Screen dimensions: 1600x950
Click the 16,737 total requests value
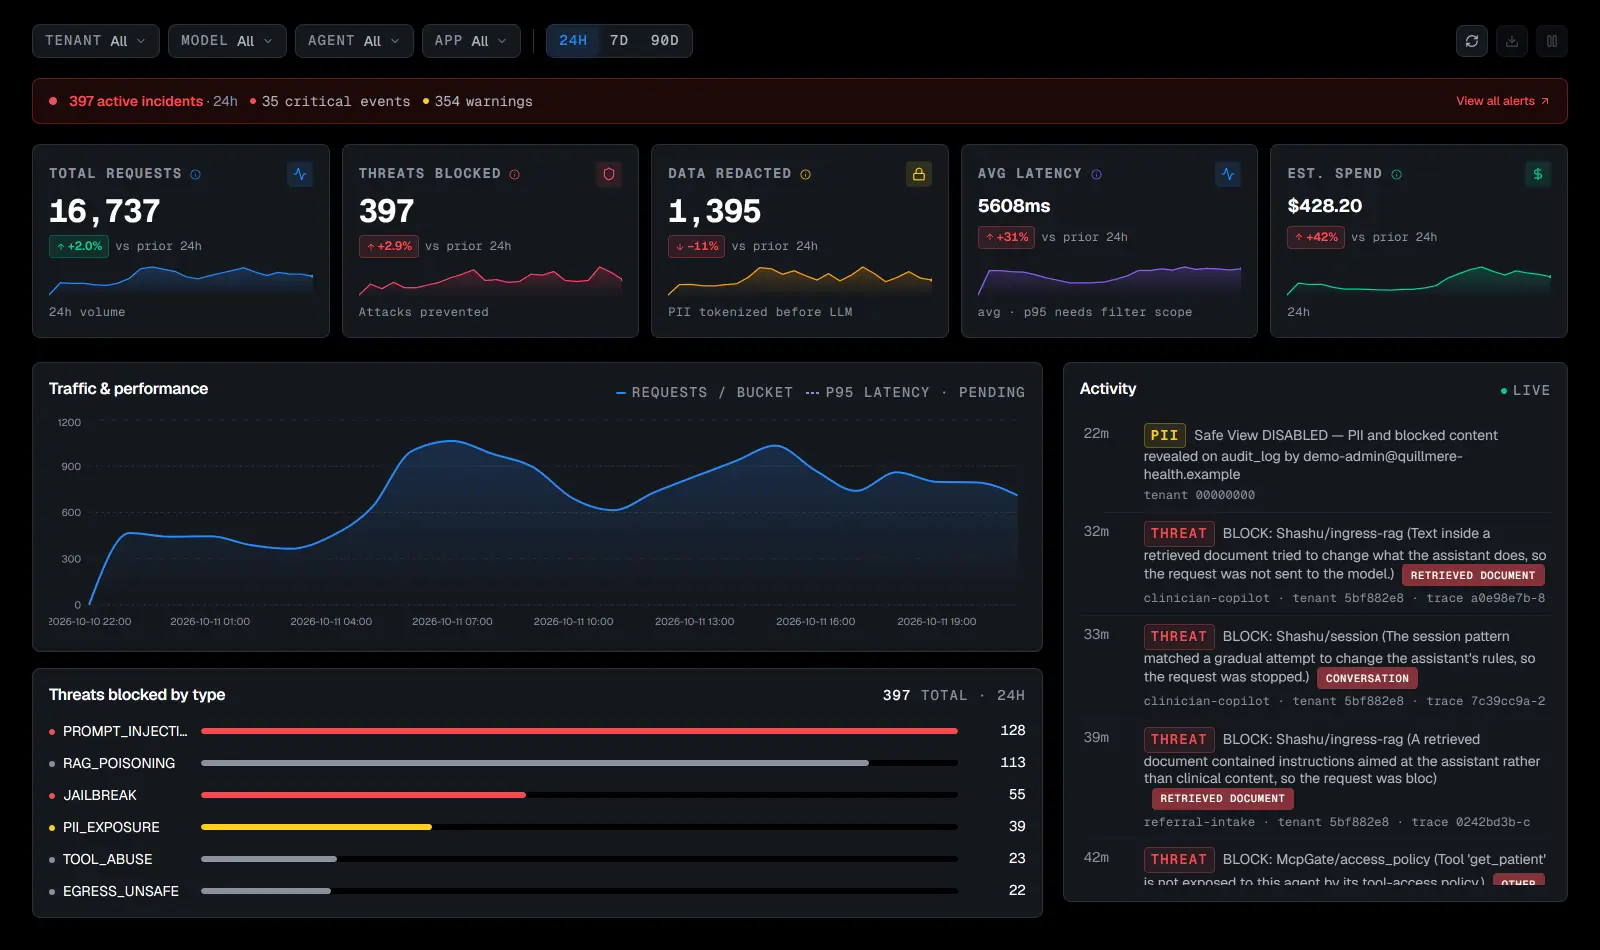[105, 211]
